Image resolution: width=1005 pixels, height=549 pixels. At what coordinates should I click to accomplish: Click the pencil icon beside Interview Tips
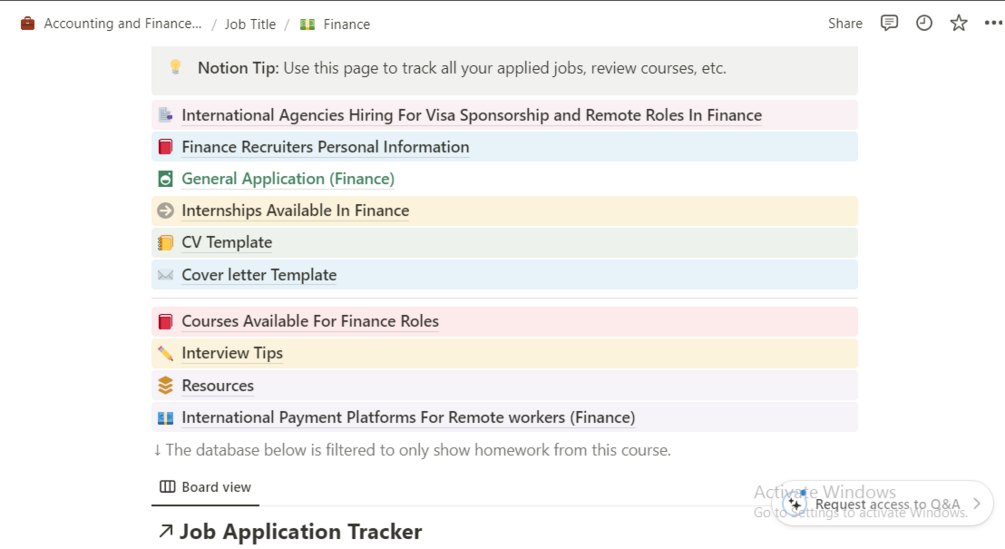[166, 353]
